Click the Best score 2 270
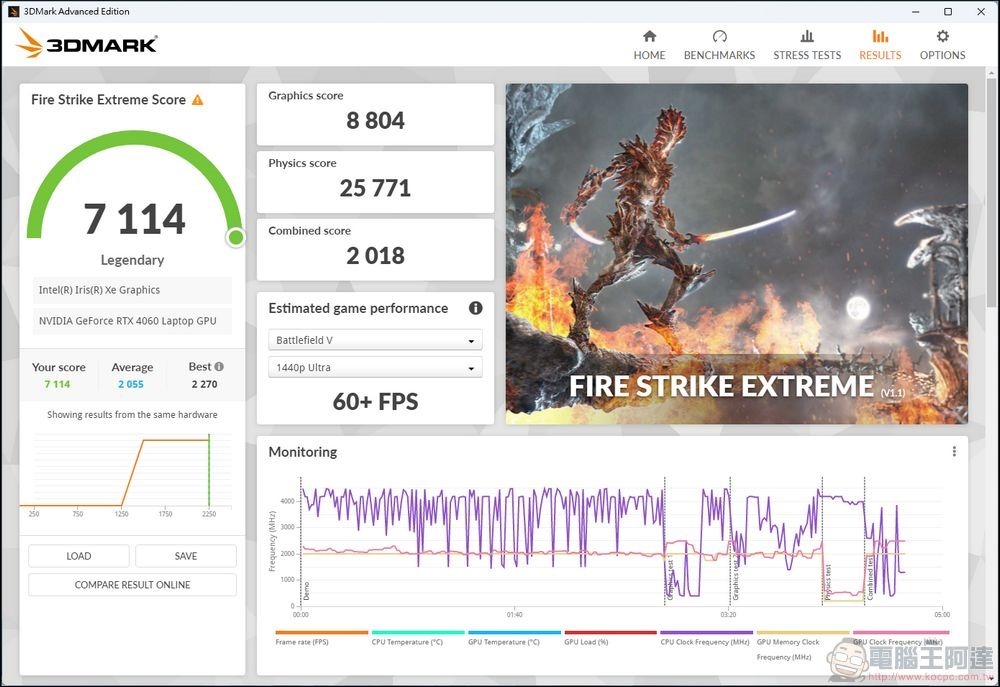The height and width of the screenshot is (687, 1000). [204, 384]
